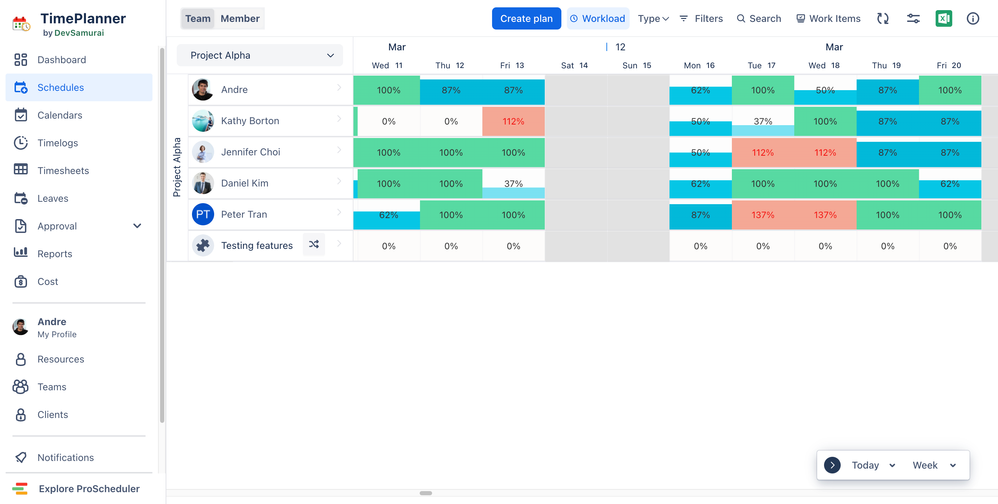Open Andre My Profile entry
The width and height of the screenshot is (998, 504).
pyautogui.click(x=79, y=327)
